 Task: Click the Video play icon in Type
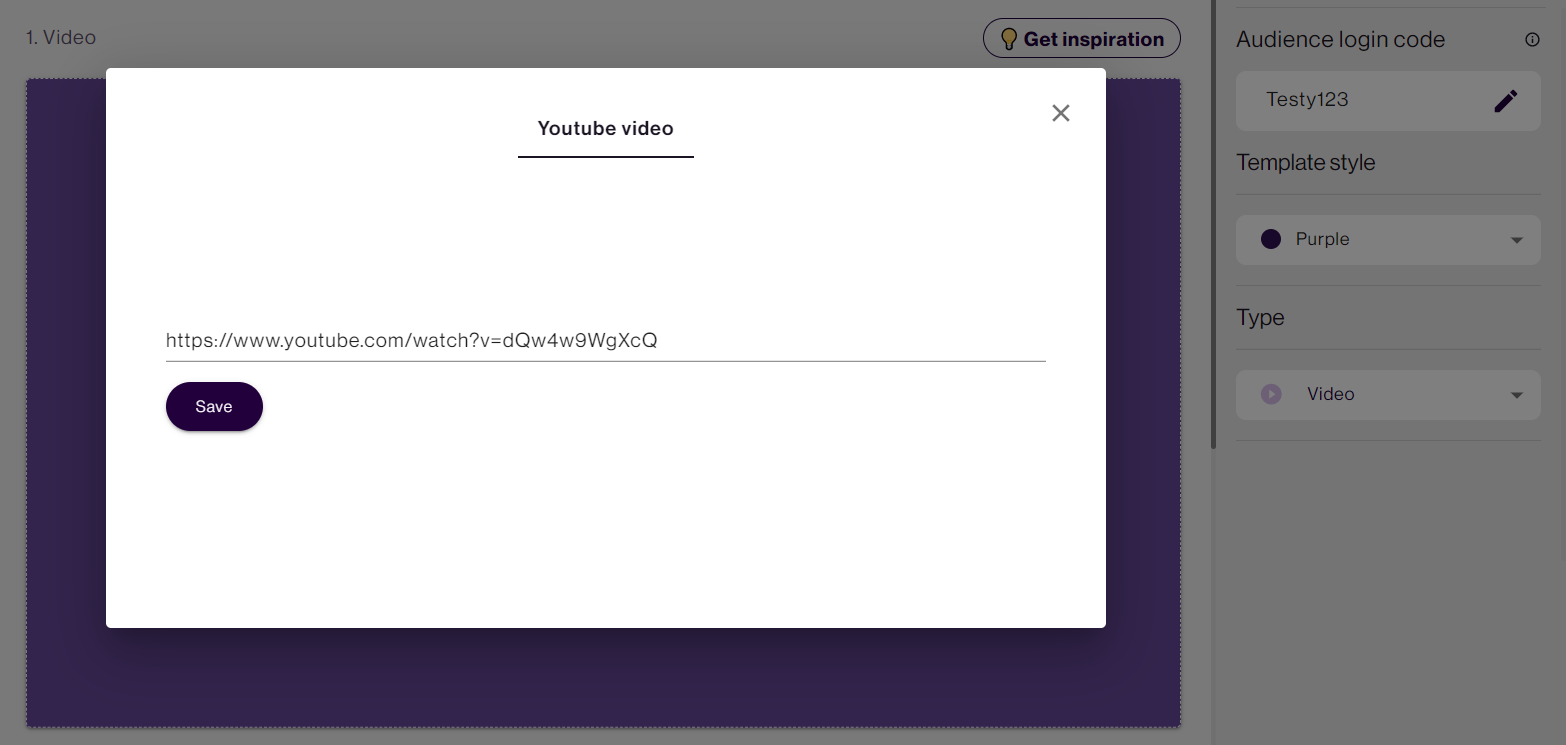(1271, 394)
